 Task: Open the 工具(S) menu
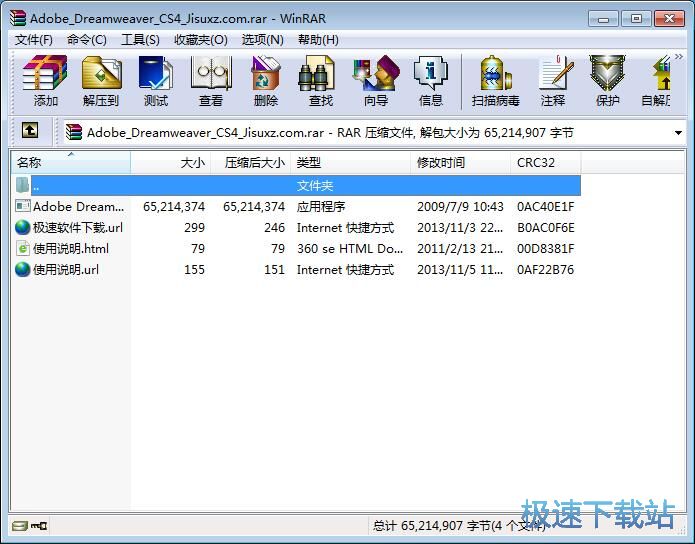[x=140, y=40]
